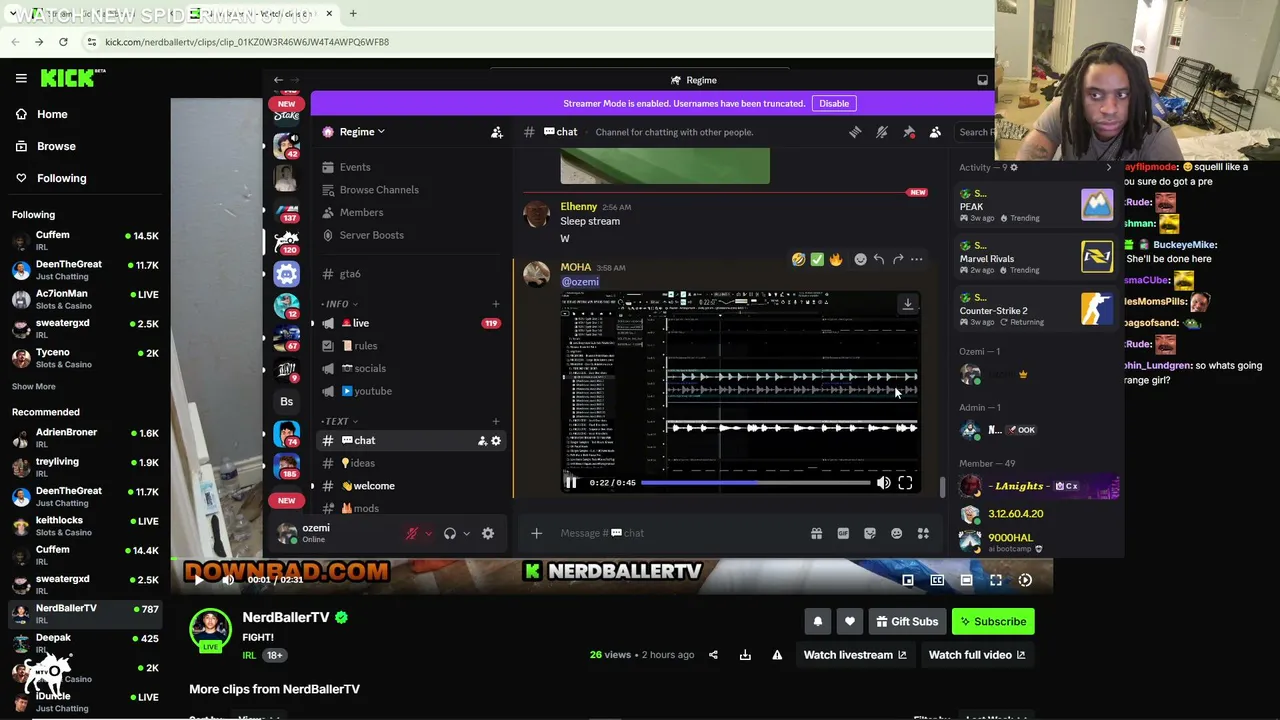Screen dimensions: 1280x720
Task: Toggle notification settings in Discord channel header
Action: coord(882,132)
